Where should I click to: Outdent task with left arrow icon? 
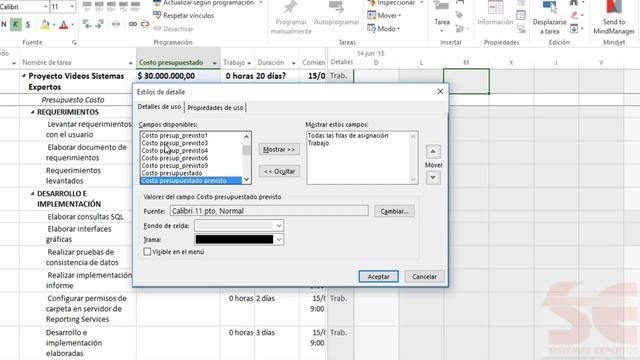pos(87,24)
